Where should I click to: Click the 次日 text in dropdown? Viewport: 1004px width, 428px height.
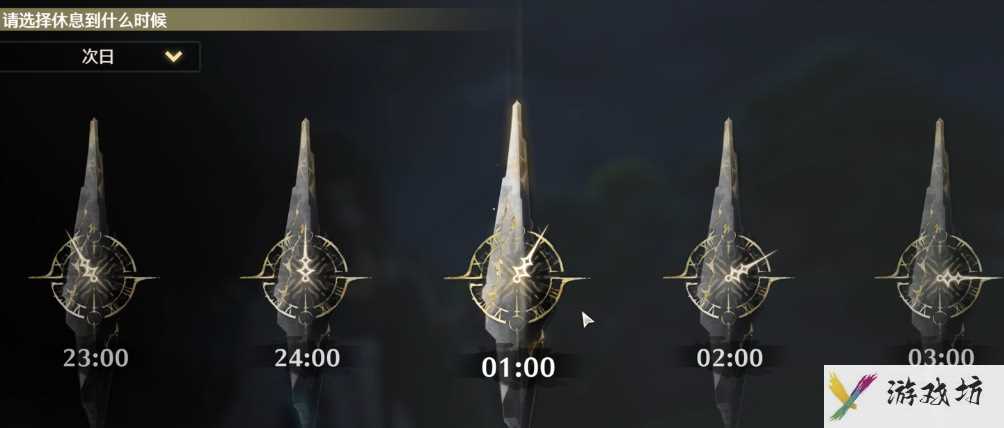pyautogui.click(x=98, y=56)
